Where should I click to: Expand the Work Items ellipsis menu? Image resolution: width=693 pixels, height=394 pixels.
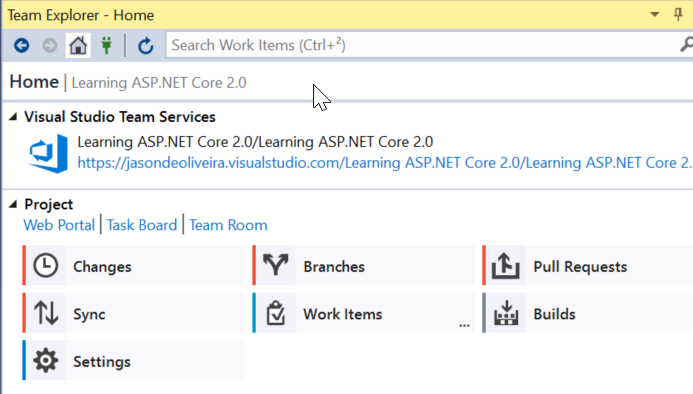(x=464, y=325)
